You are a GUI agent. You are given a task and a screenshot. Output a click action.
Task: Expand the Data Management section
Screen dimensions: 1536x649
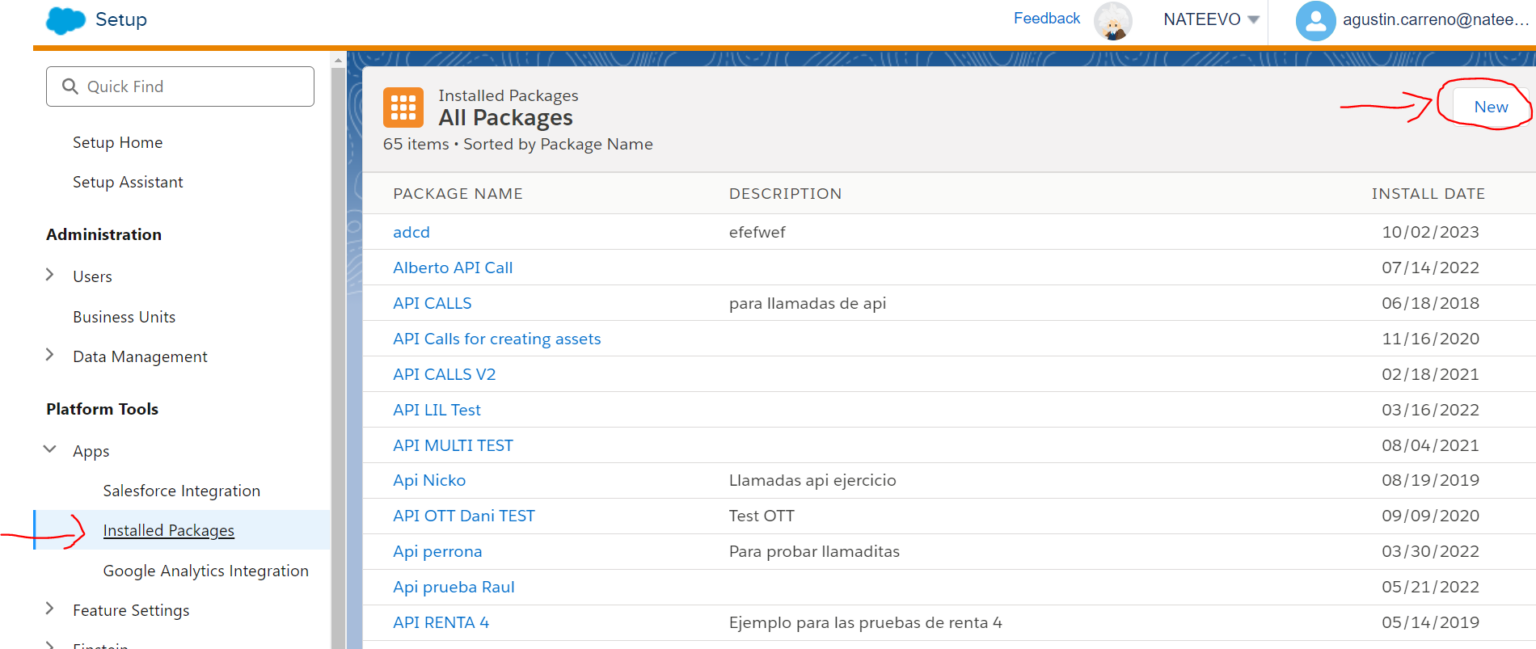point(49,355)
